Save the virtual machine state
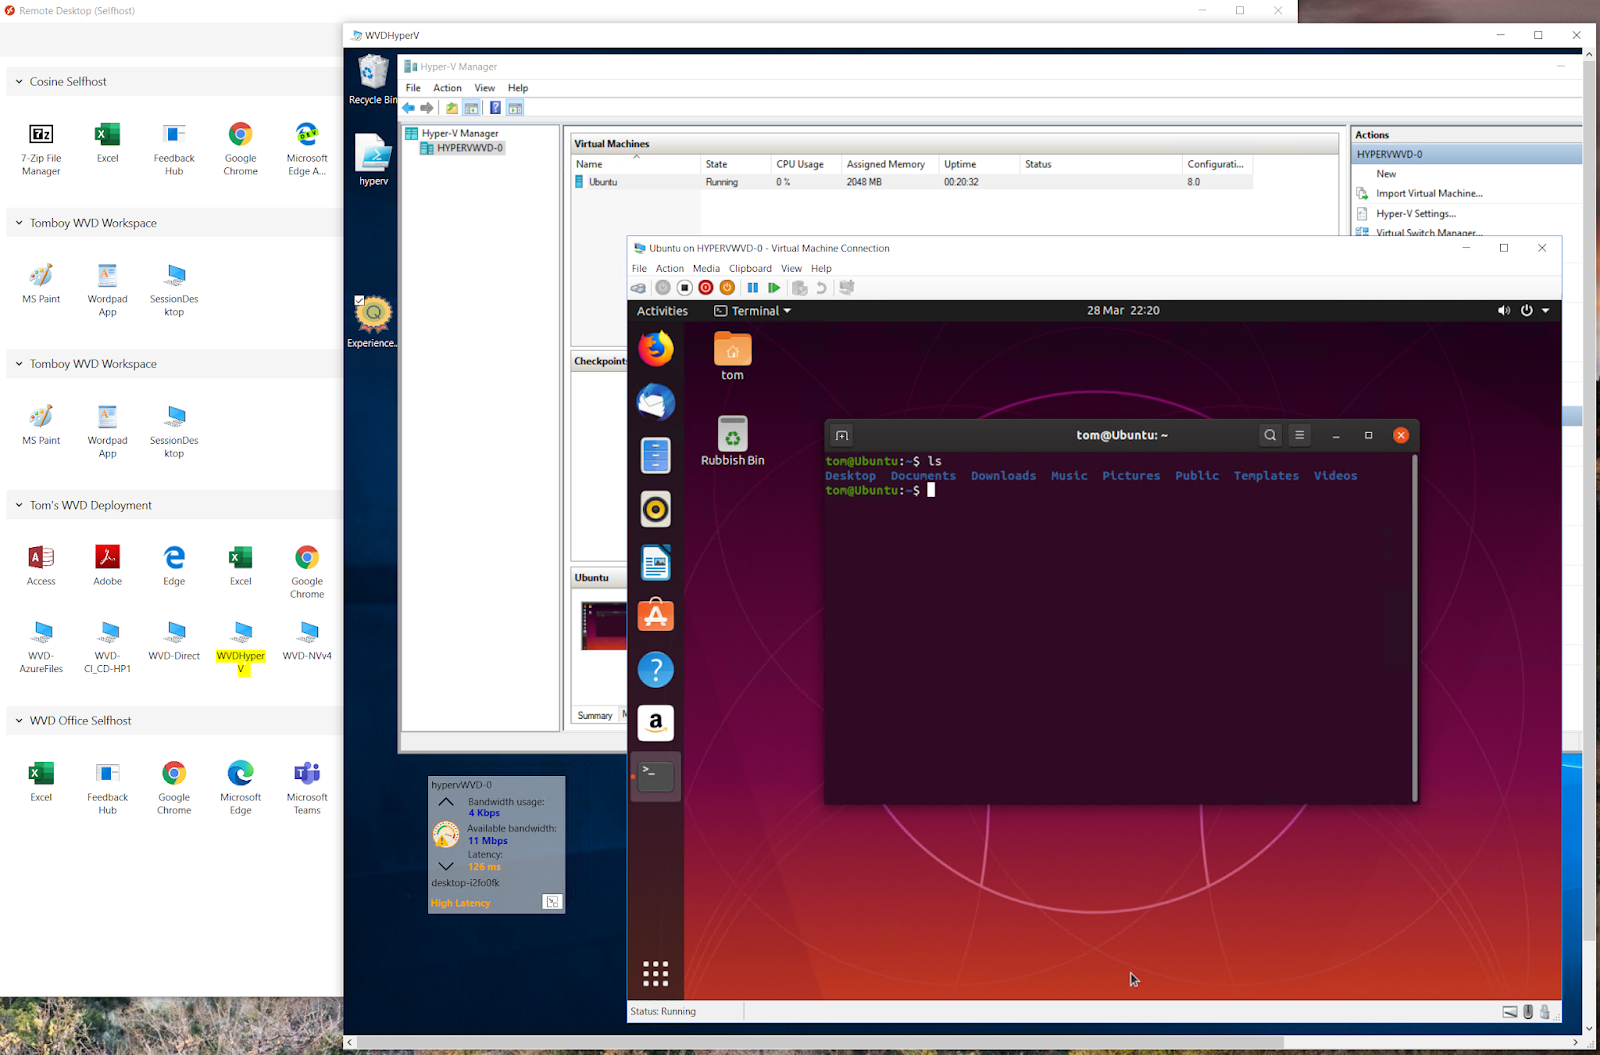1600x1055 pixels. 727,288
